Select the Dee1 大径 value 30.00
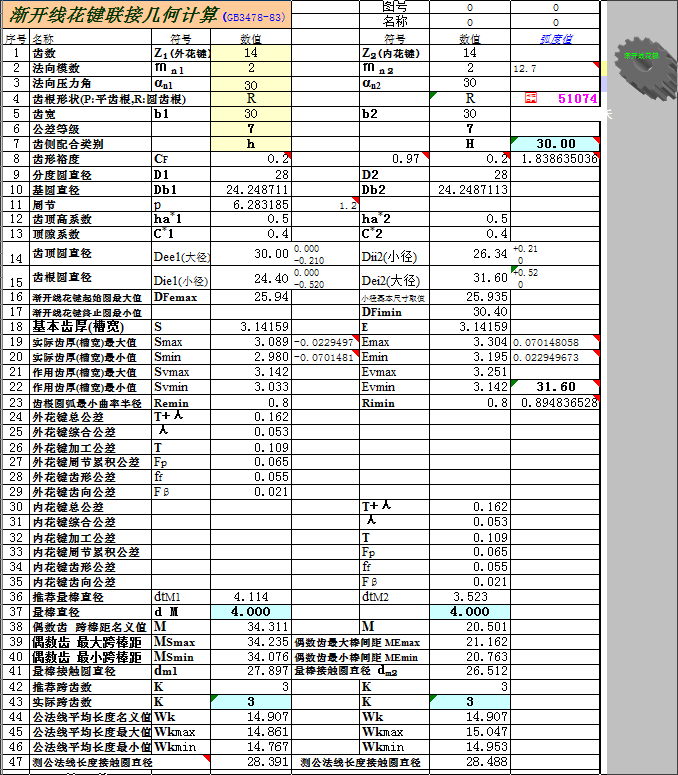Viewport: 678px width, 775px height. click(251, 254)
